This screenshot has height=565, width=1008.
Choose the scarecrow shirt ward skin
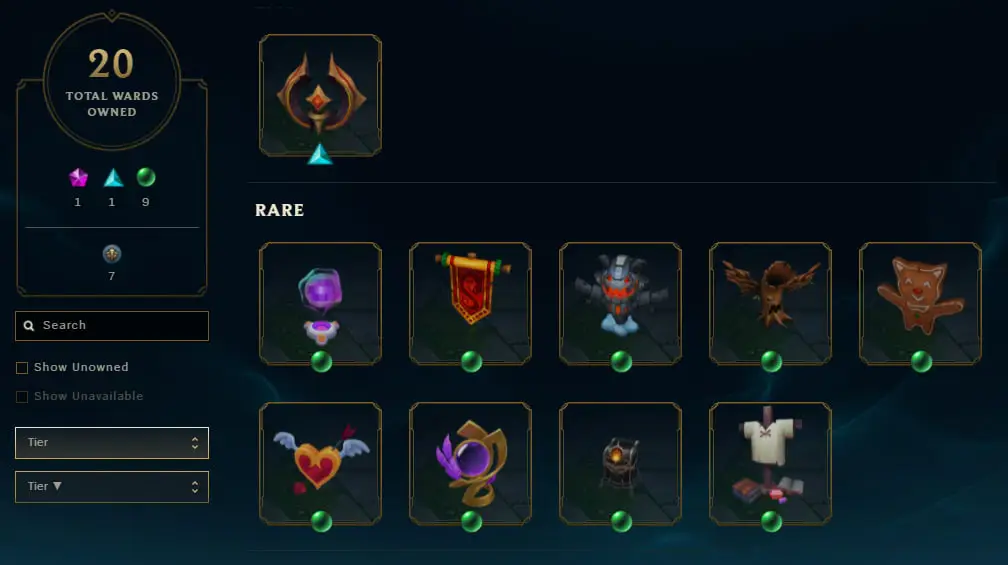(x=770, y=463)
